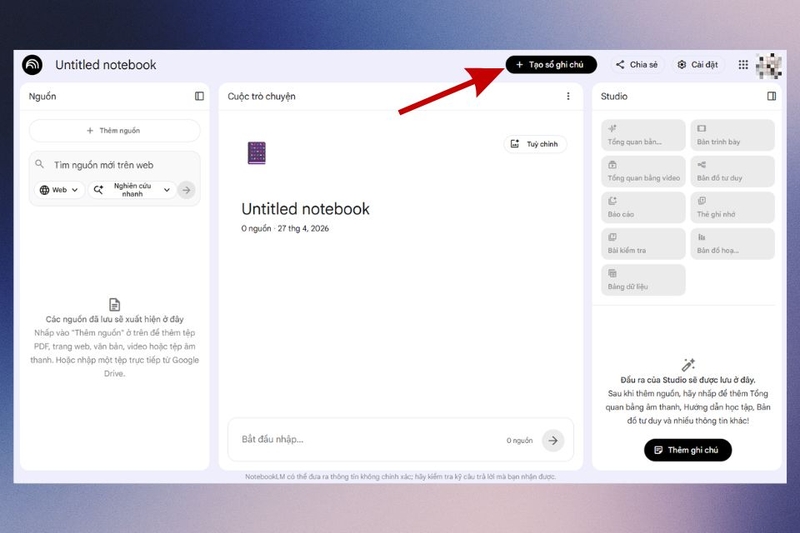Click the 0 nguồn · 27 thg 4, 2026 text

click(x=285, y=229)
